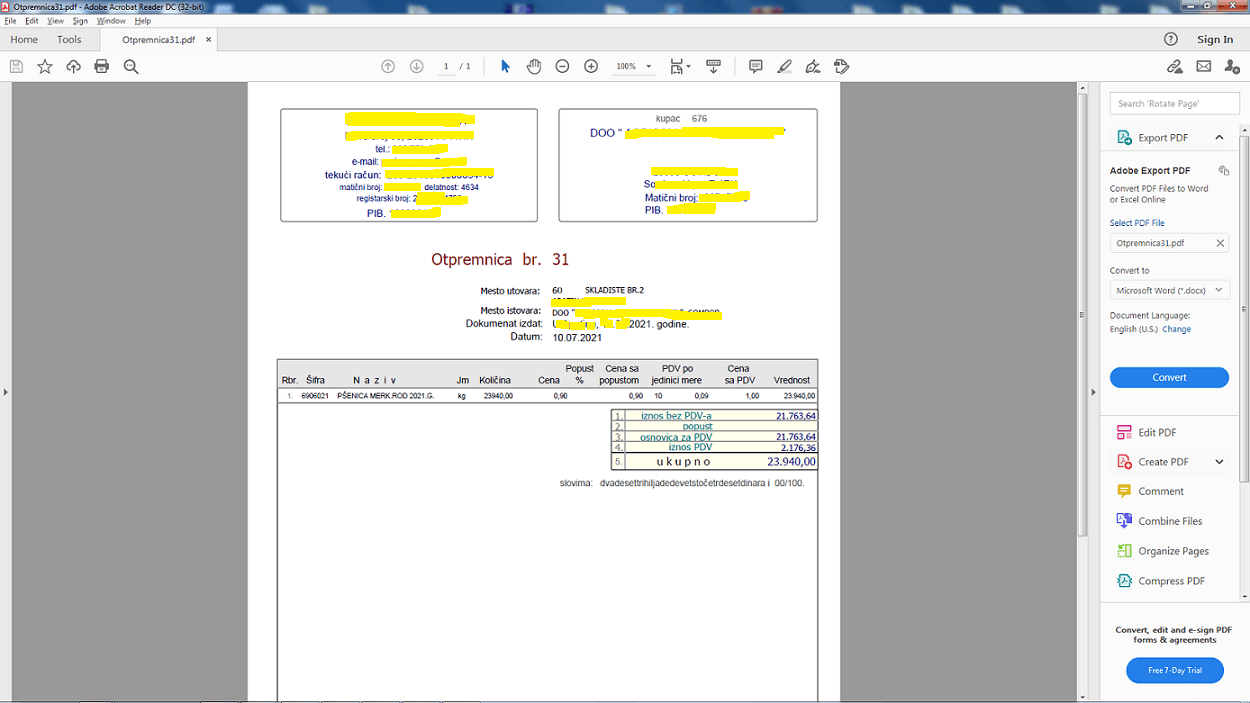Open the Help question mark icon

[x=1171, y=39]
